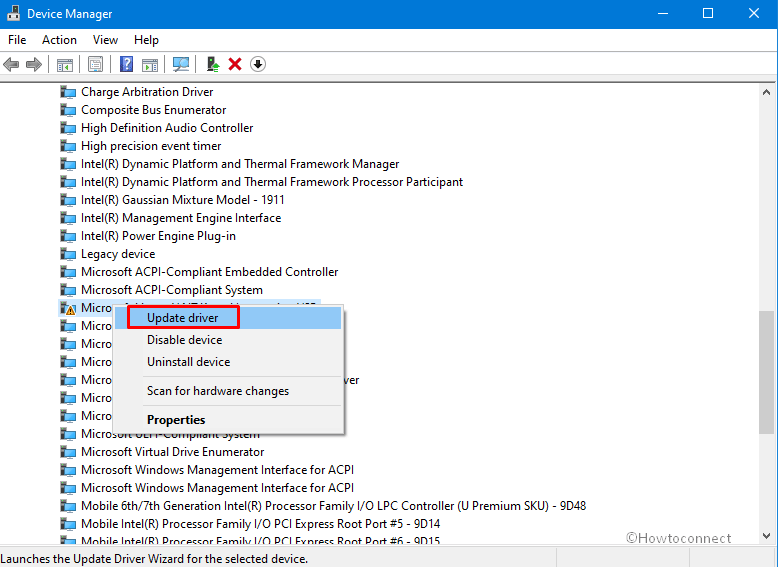
Task: Select Intel(R) Dynamic Platform Thermal Framework Processor Participant
Action: (272, 182)
